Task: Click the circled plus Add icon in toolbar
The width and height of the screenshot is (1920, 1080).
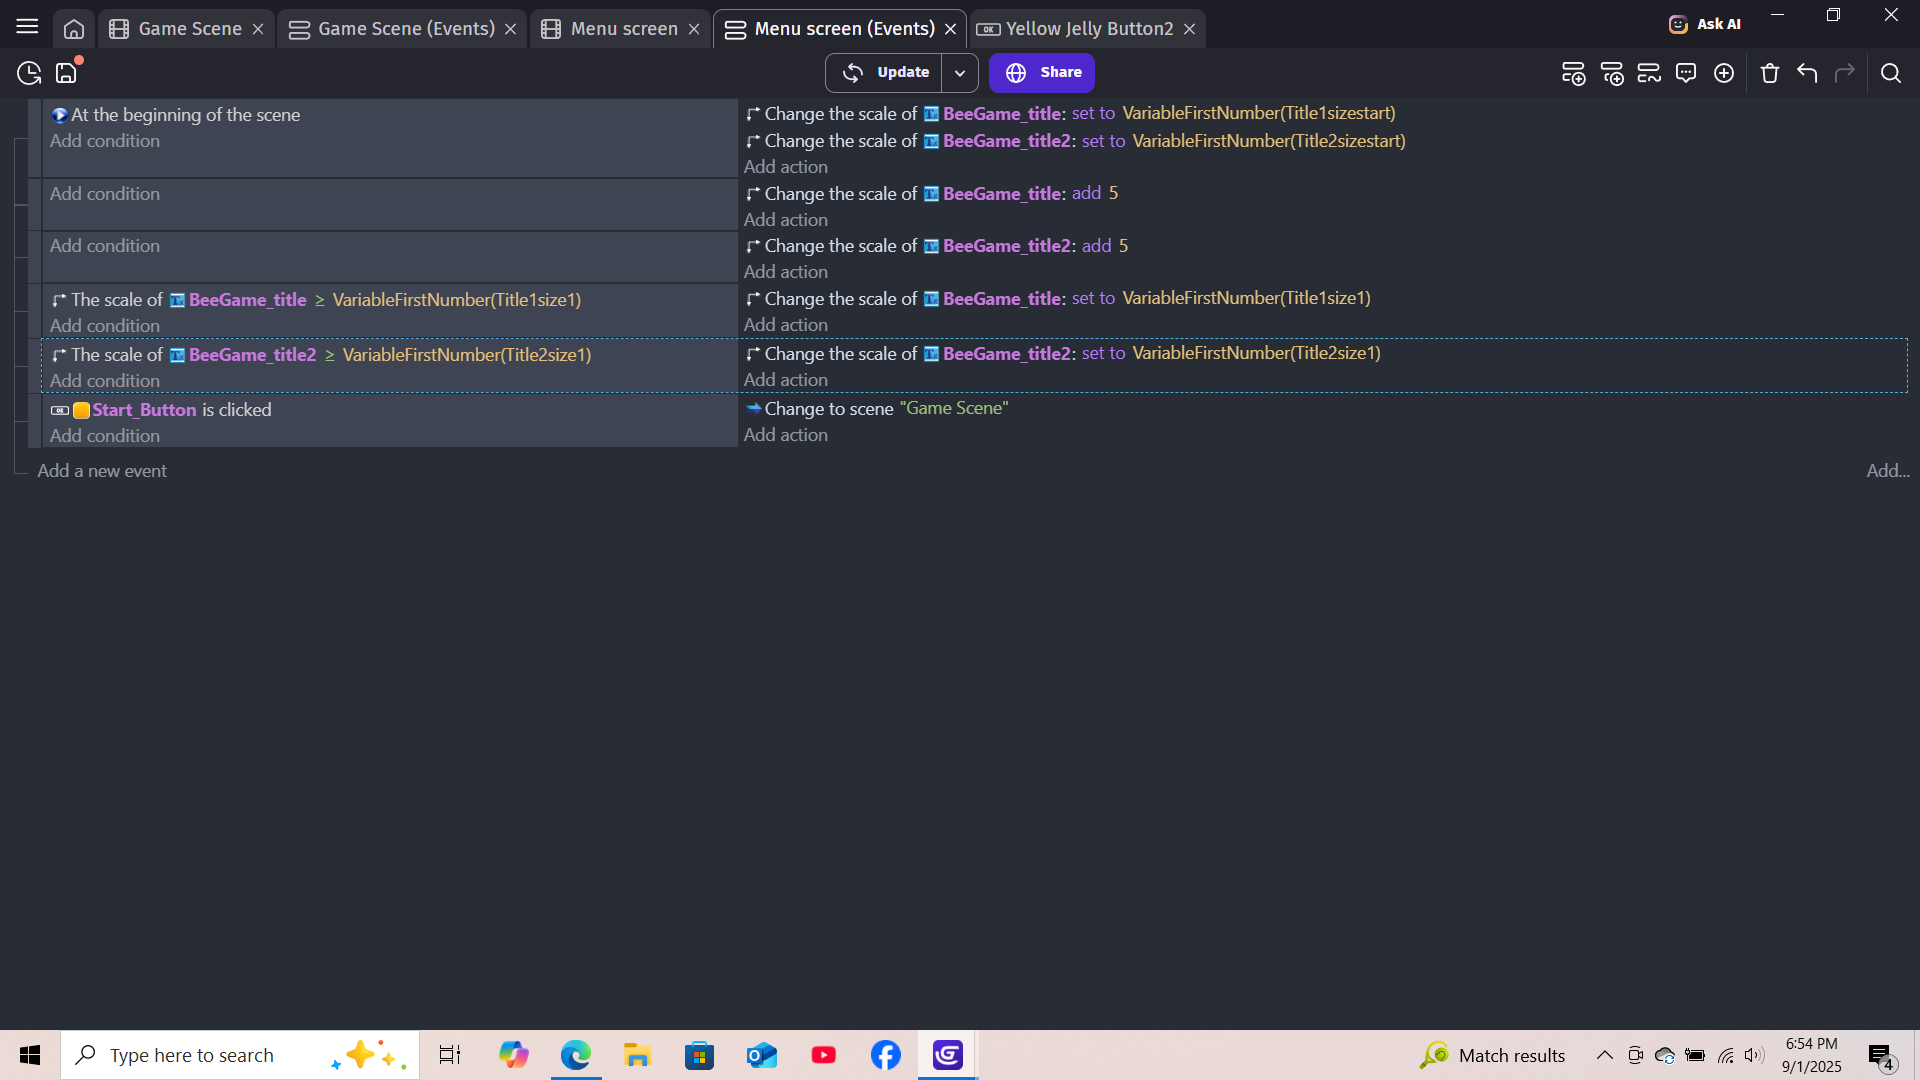Action: (x=1724, y=73)
